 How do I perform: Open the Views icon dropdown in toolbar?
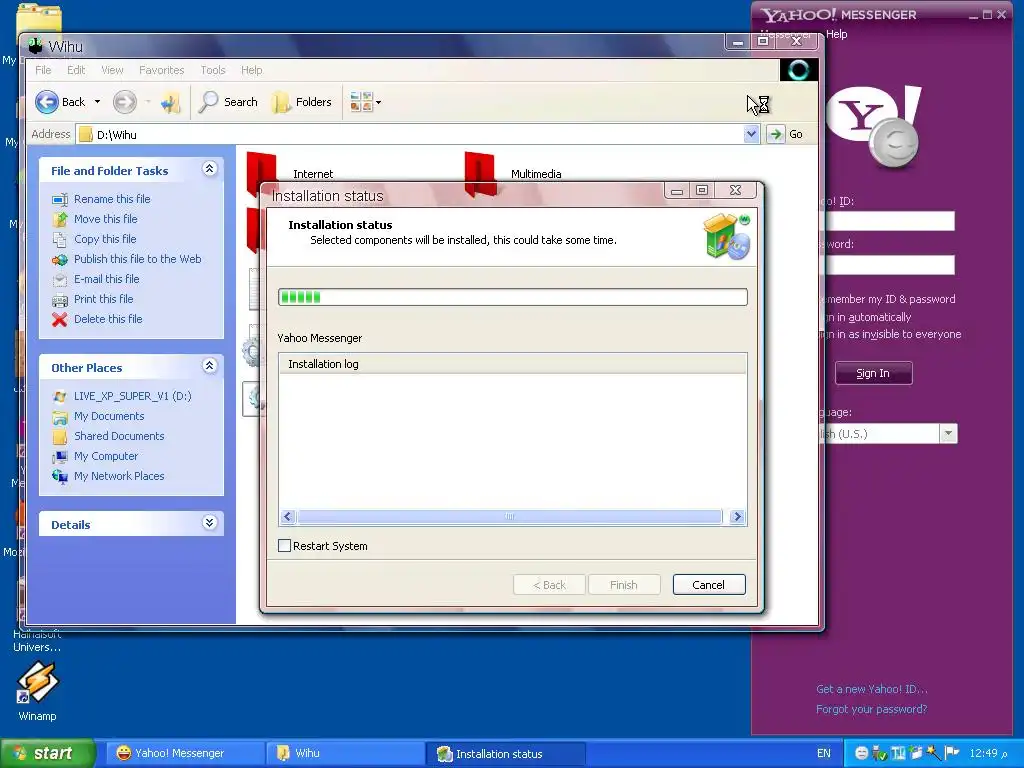365,102
